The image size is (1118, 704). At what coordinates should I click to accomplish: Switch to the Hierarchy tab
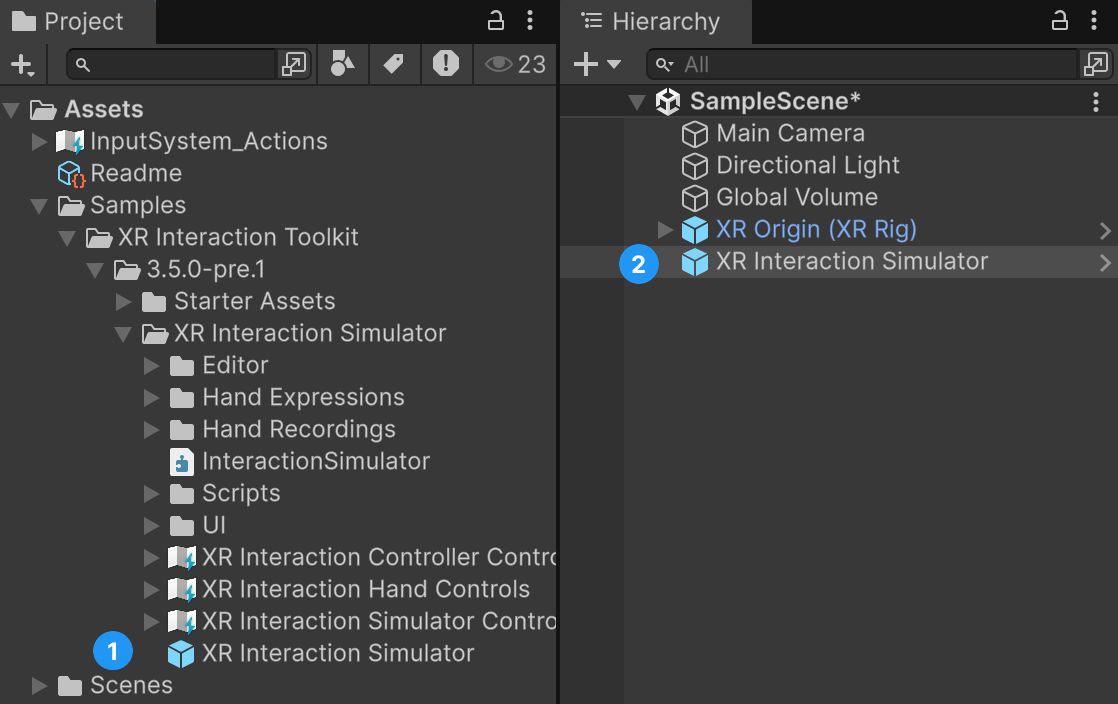tap(656, 21)
